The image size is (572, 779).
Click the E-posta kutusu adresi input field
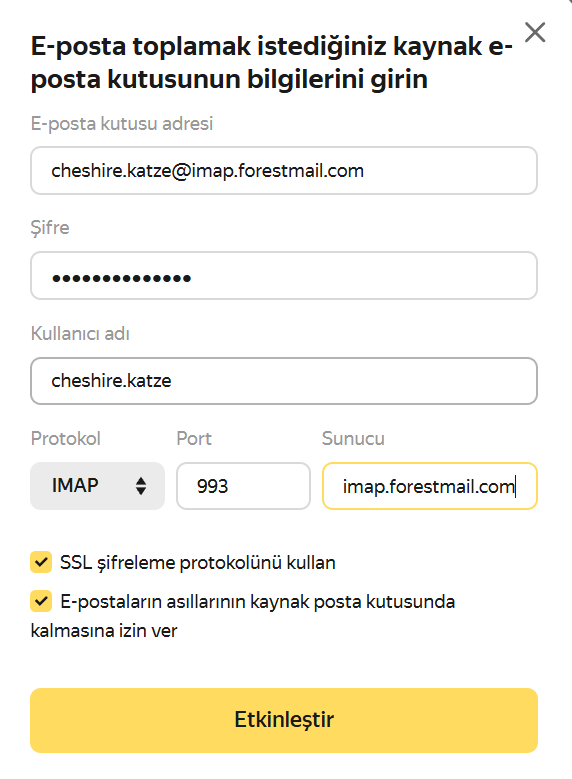click(284, 170)
